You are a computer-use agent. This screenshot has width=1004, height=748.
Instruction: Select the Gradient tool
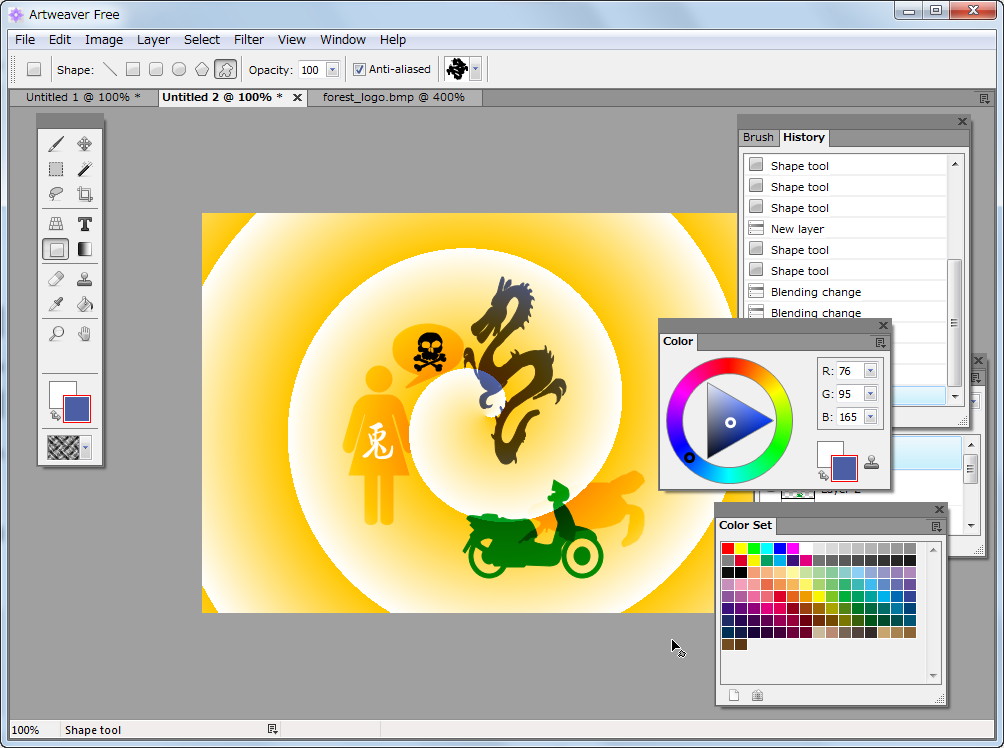point(85,249)
